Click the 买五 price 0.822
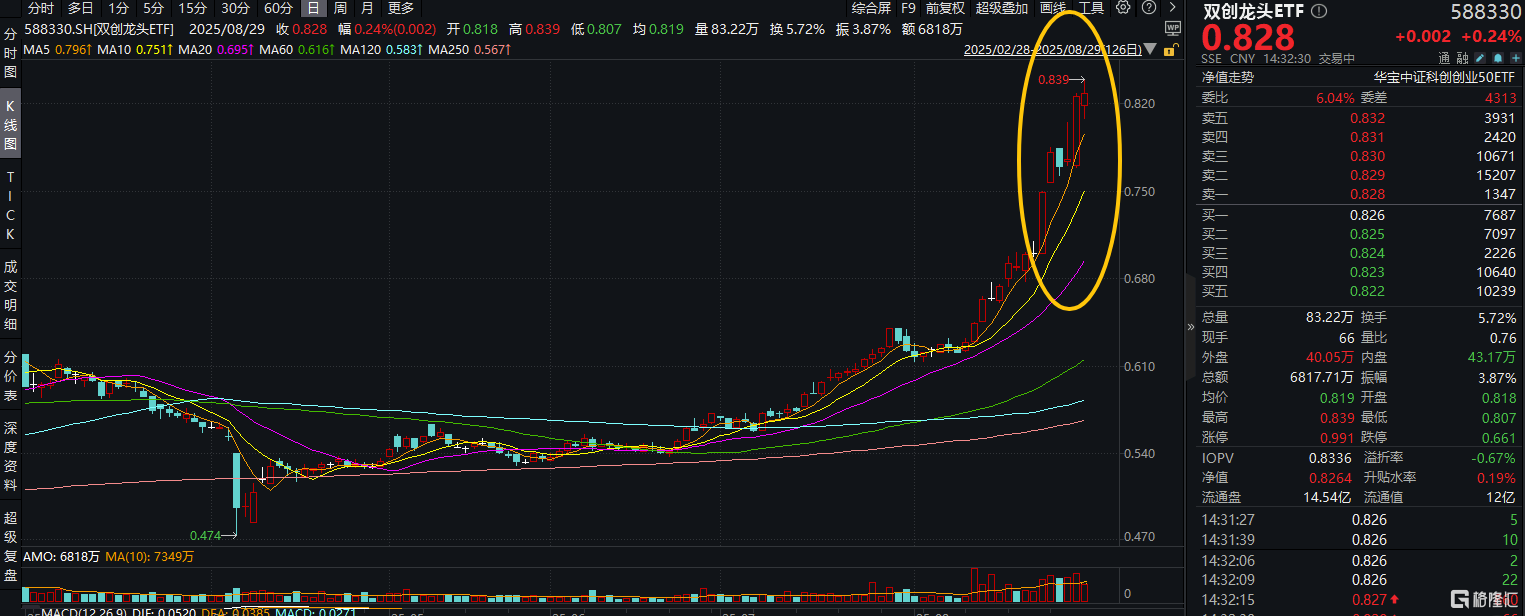Screen dimensions: 1525x616 point(1367,291)
